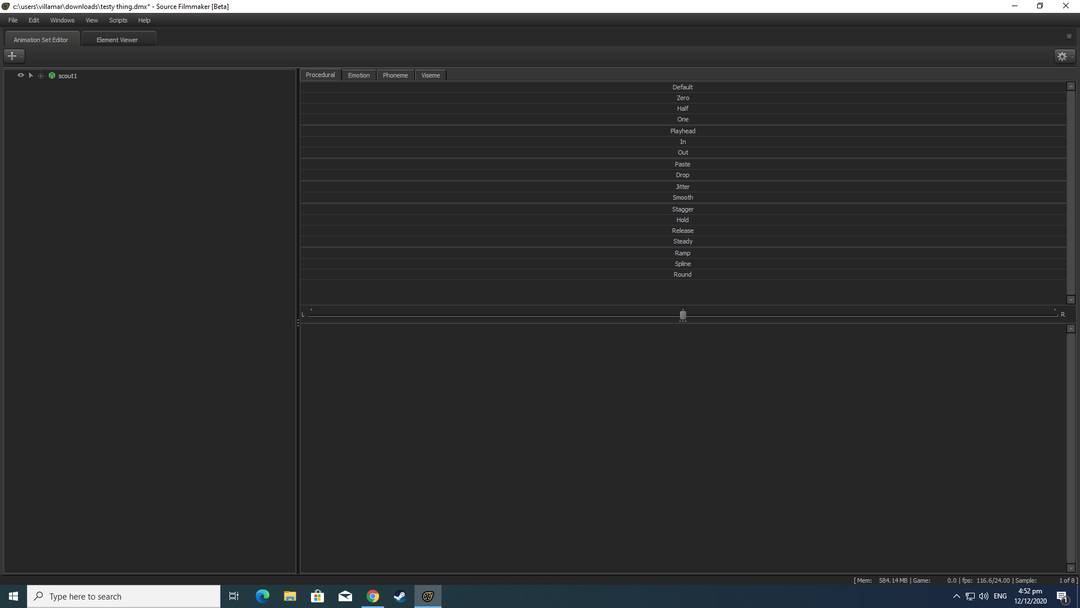Apply the Jitter preset
This screenshot has width=1080, height=608.
point(683,186)
